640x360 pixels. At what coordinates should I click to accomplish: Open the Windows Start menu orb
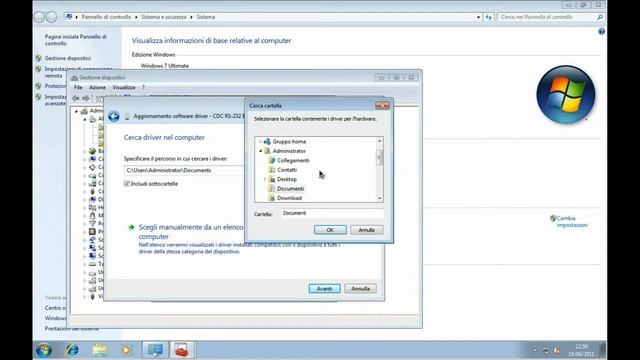[44, 350]
